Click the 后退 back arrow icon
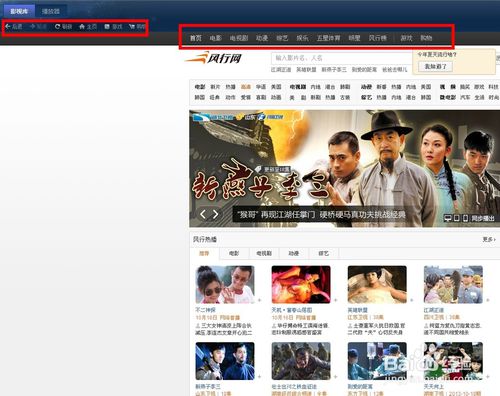Image resolution: width=500 pixels, height=396 pixels. 8,26
